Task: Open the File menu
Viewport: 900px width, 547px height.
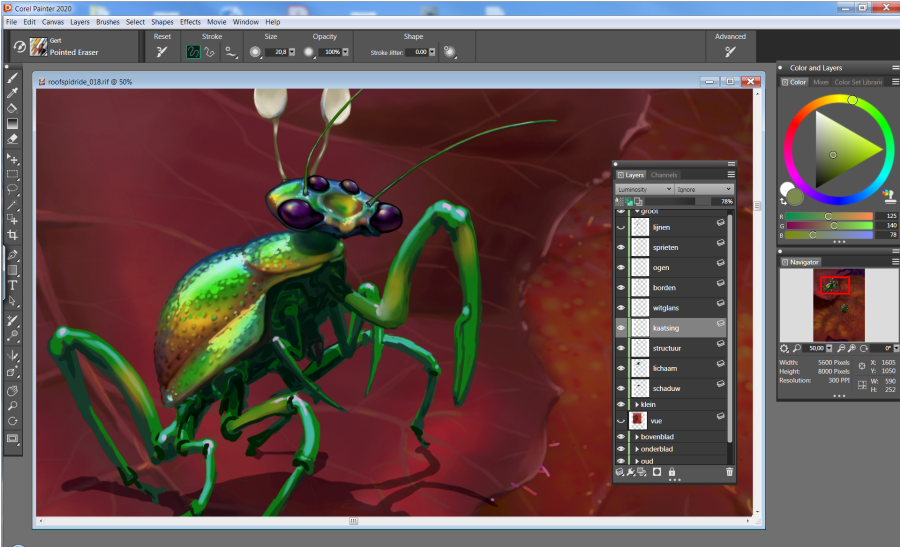Action: (x=11, y=22)
